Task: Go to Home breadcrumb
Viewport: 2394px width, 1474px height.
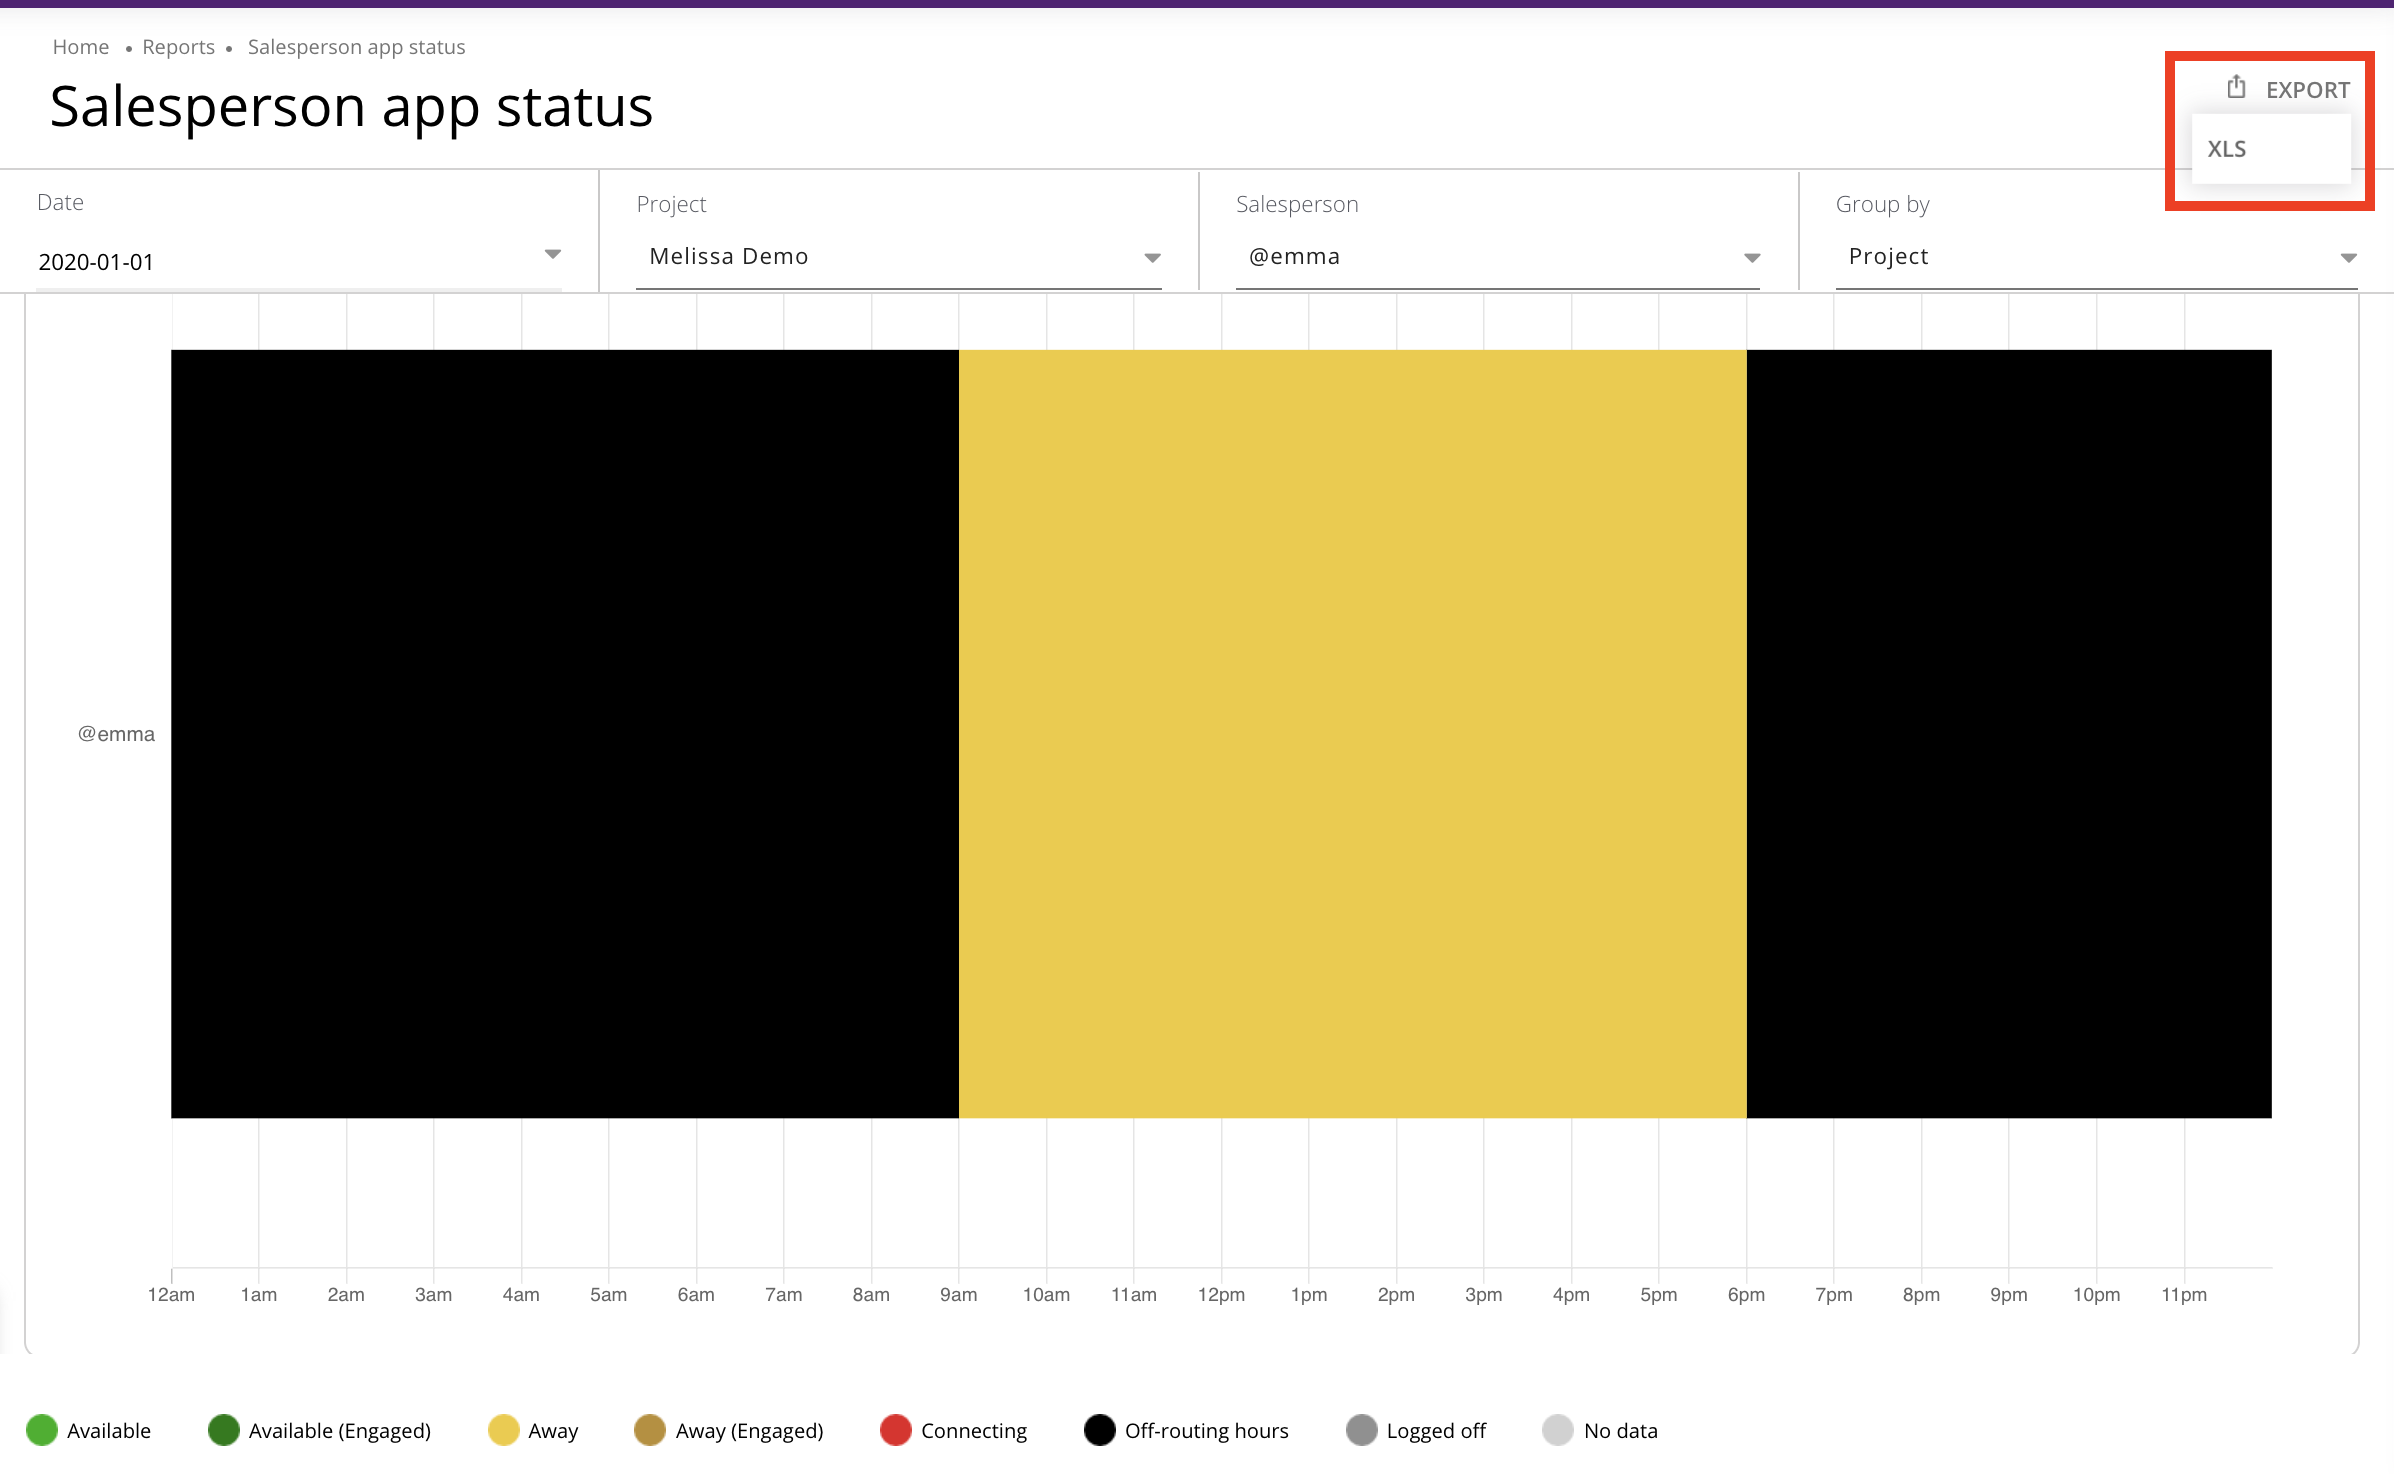Action: 81,47
